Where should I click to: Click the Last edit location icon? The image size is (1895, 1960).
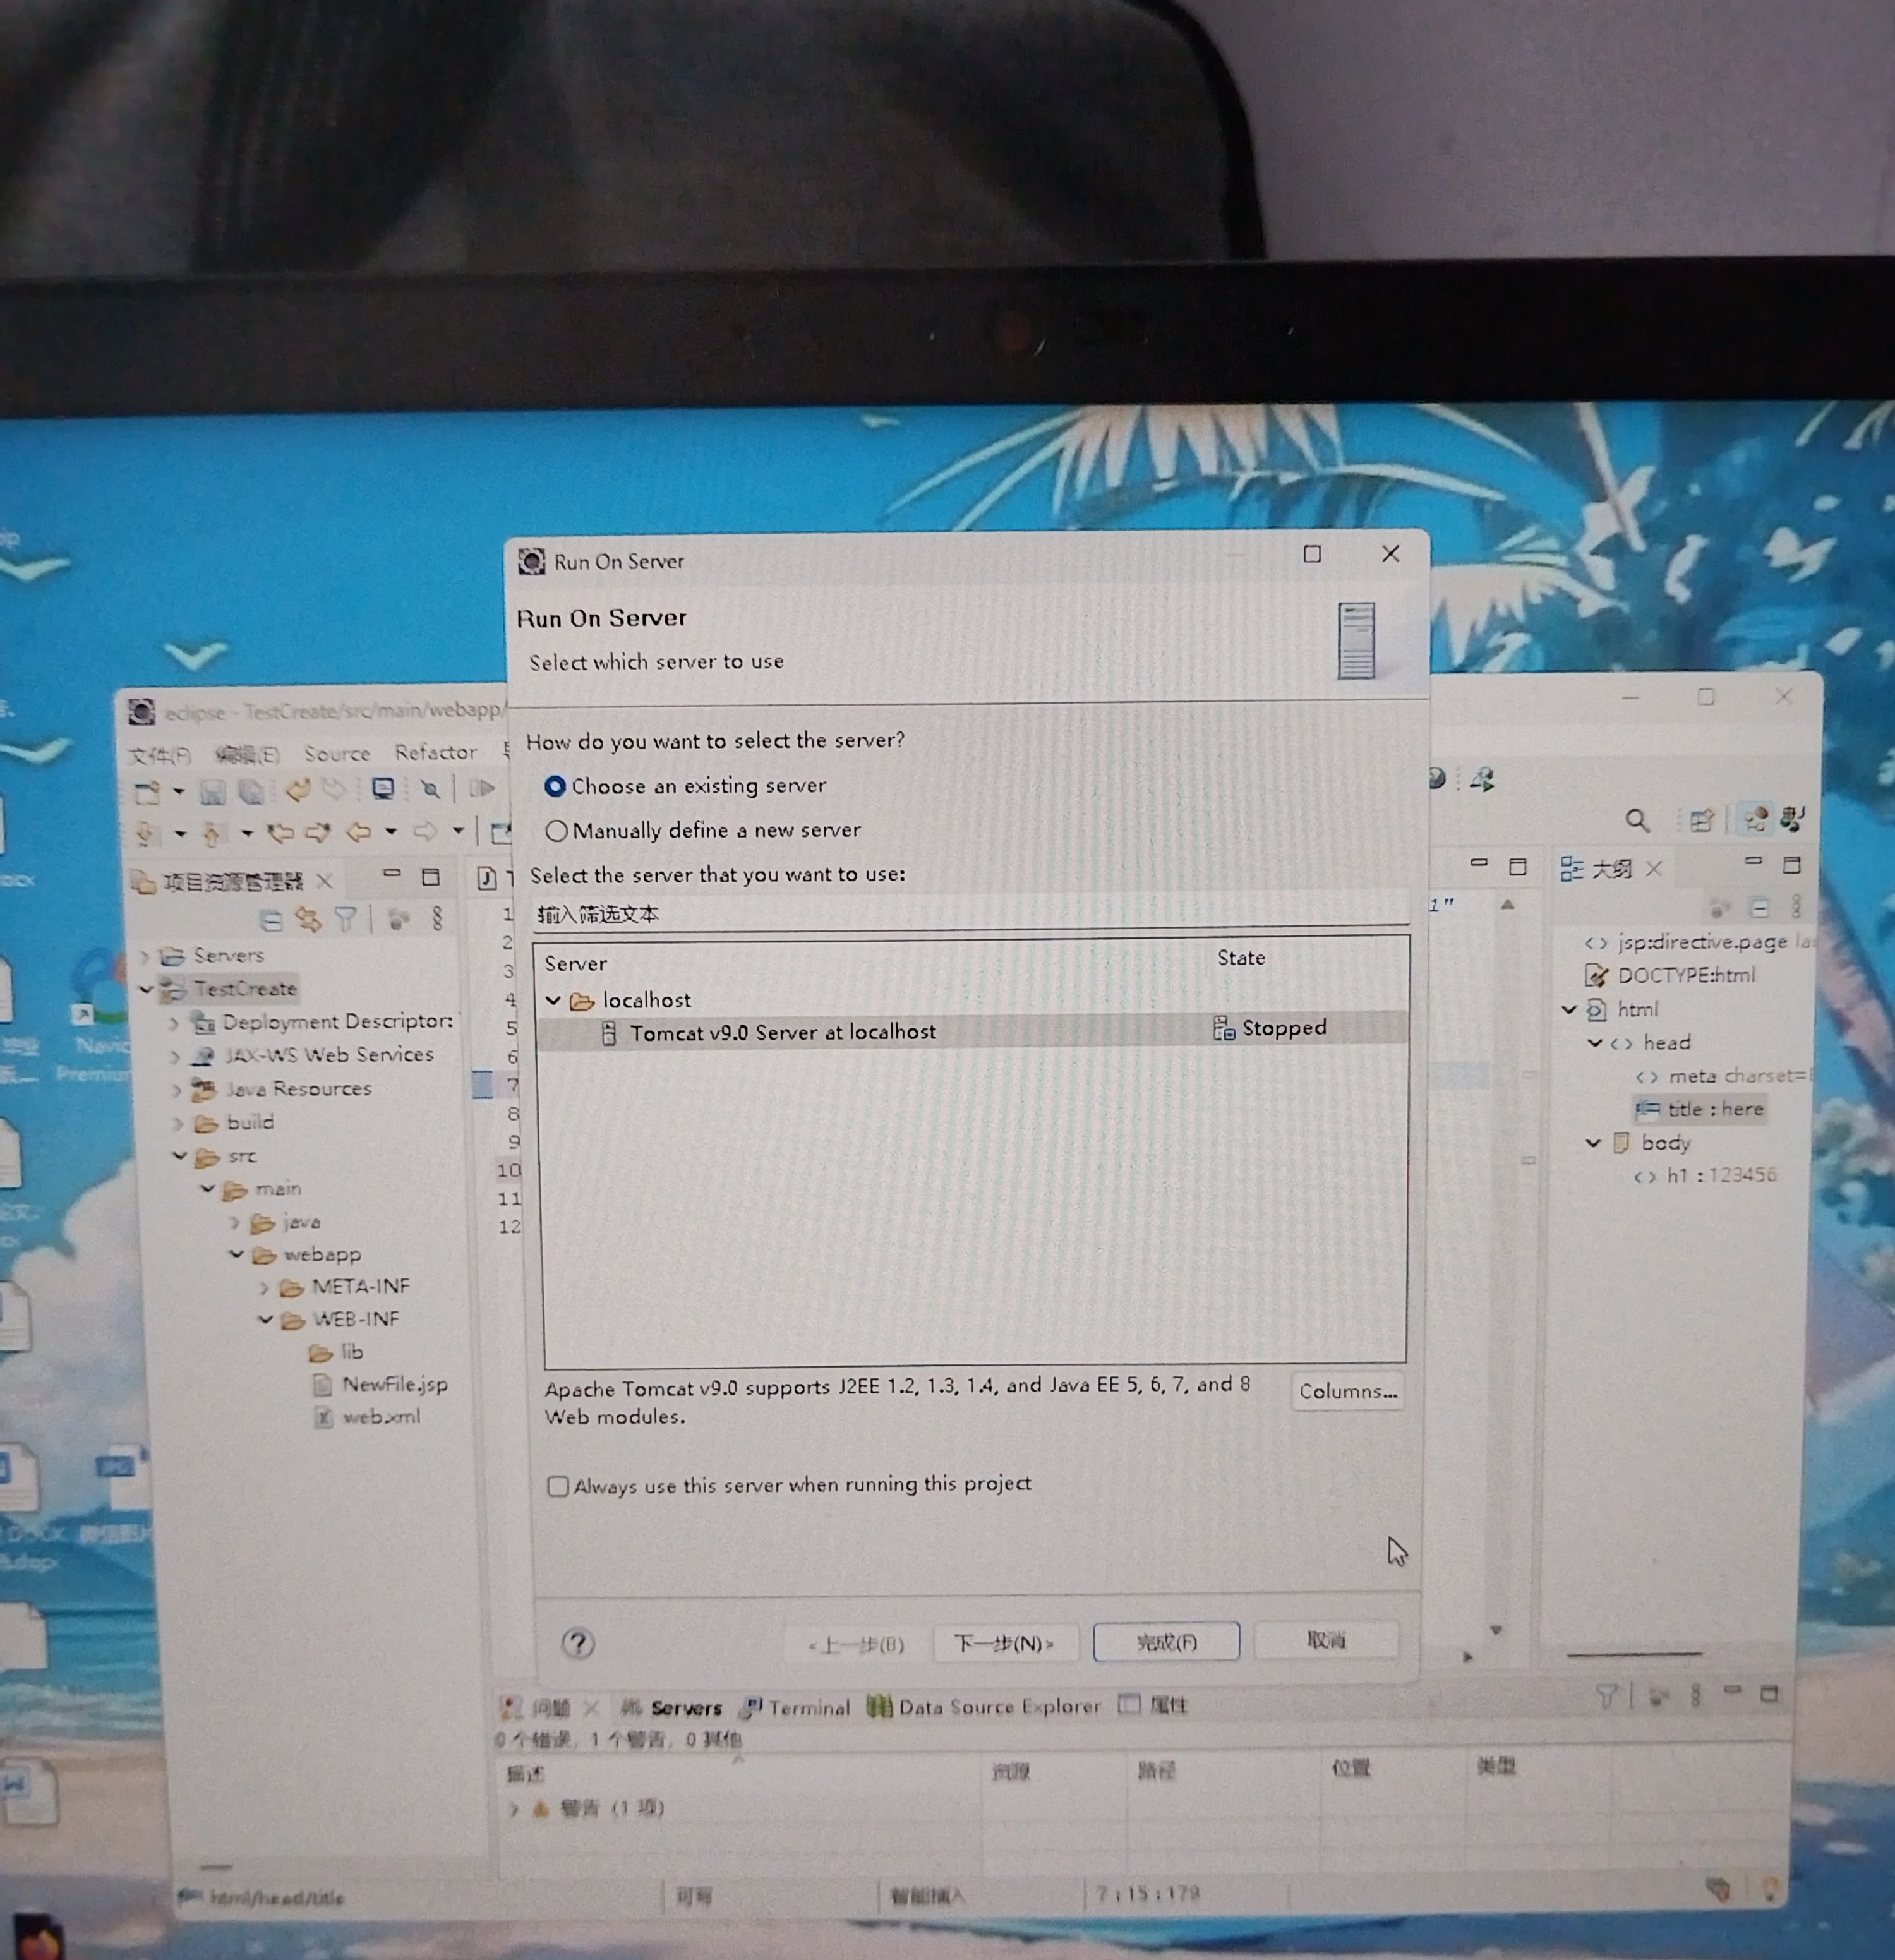click(280, 832)
